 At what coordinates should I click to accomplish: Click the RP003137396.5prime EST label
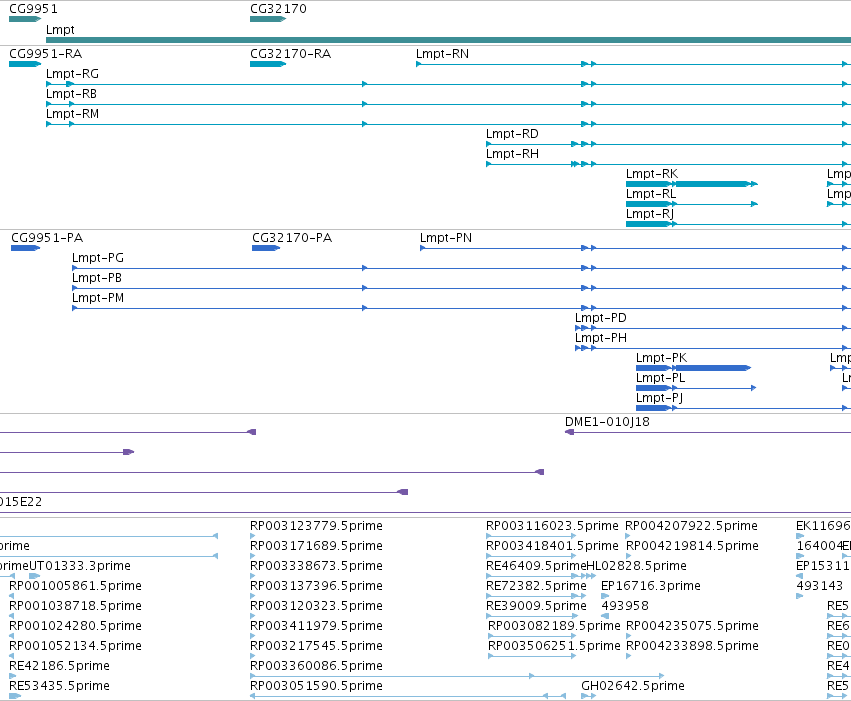coord(316,586)
